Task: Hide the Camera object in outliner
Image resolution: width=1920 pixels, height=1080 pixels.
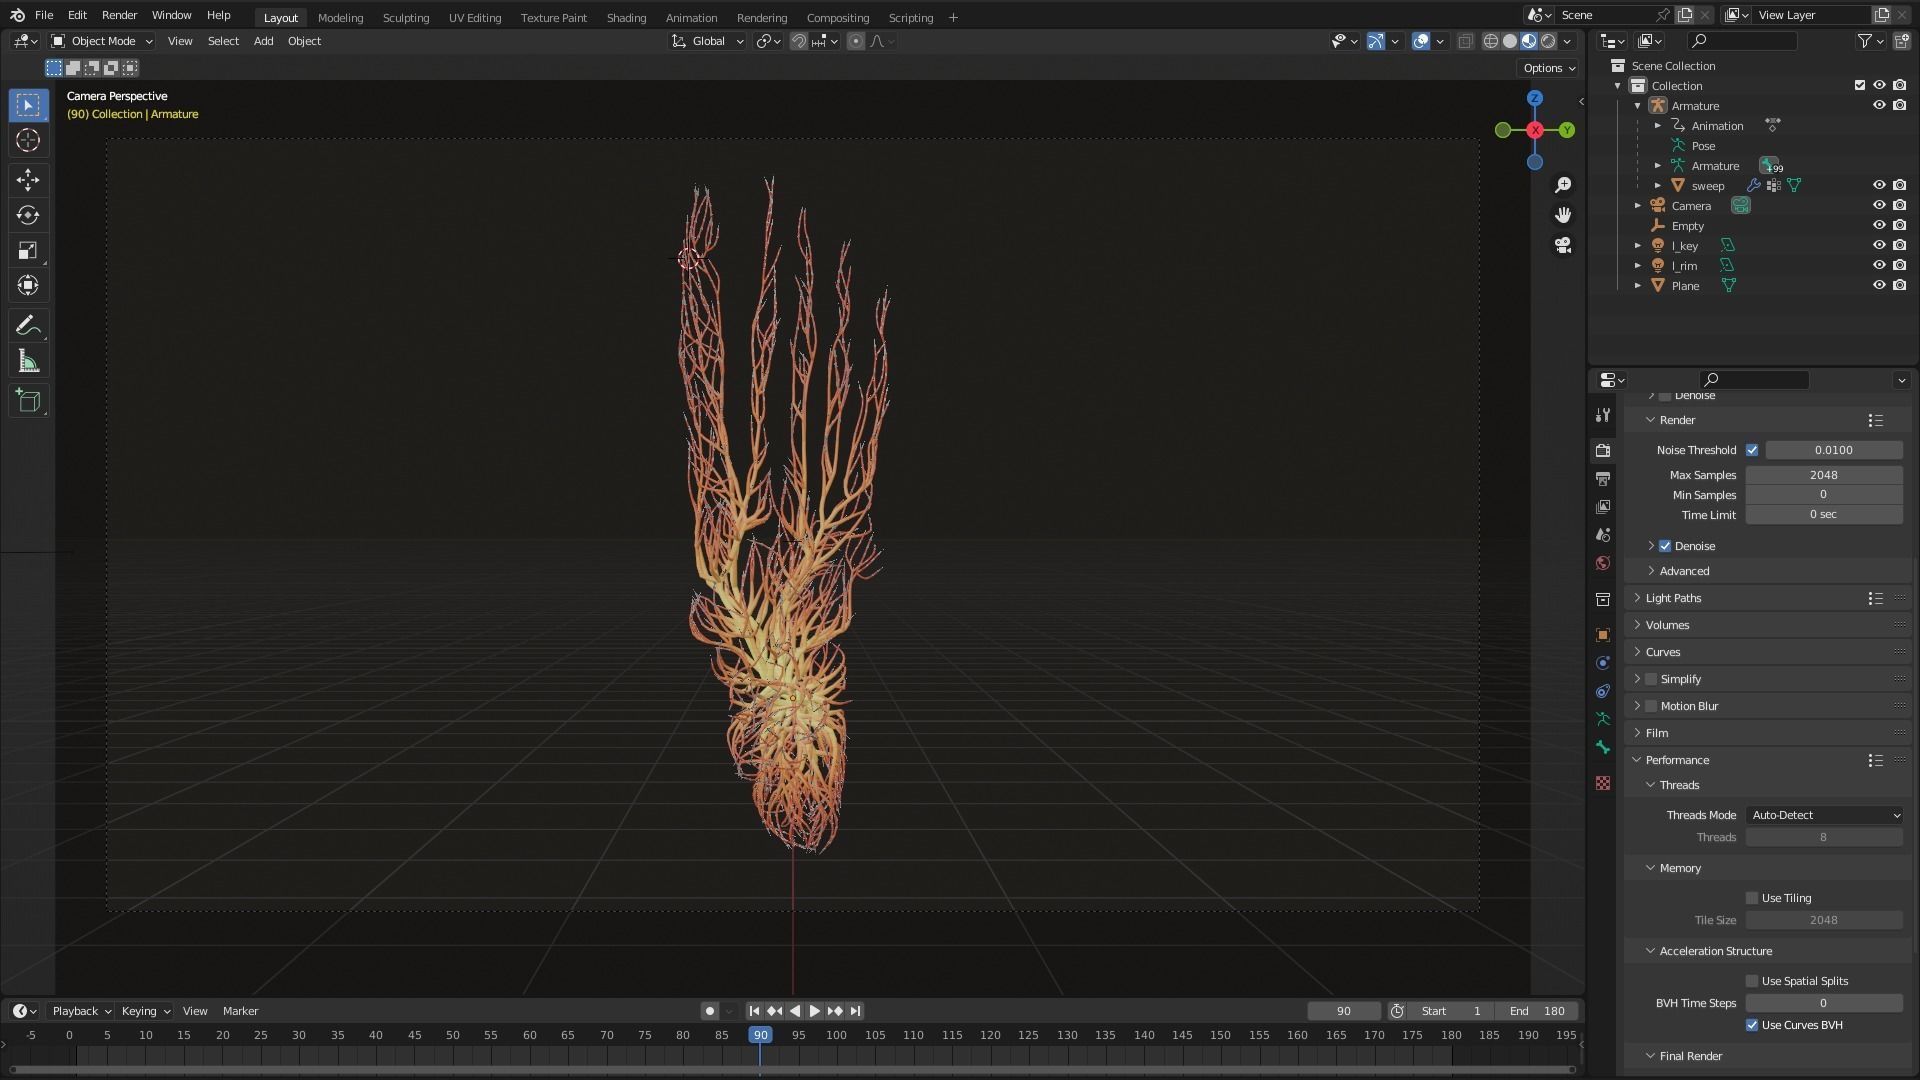Action: (x=1879, y=205)
